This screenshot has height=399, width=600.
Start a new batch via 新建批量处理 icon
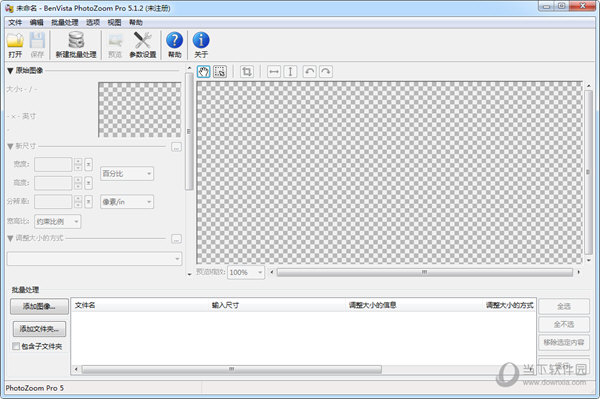click(76, 45)
